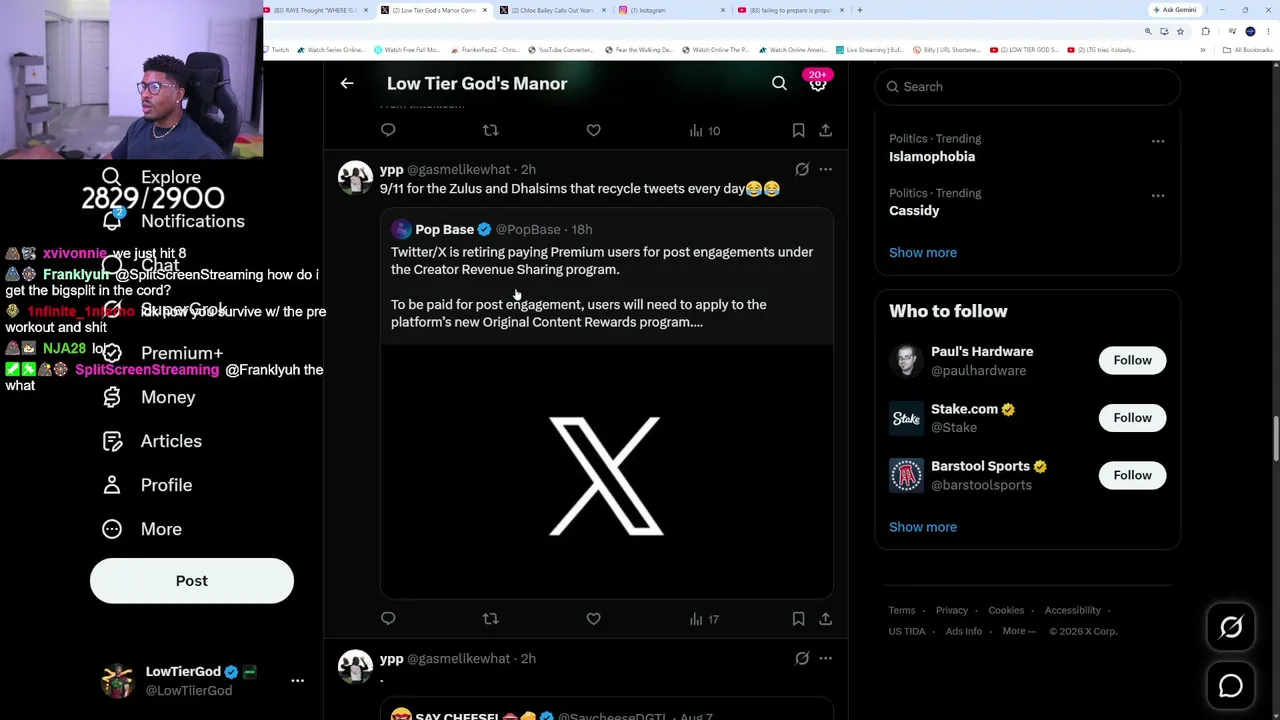Click the Explore magnifier in sidebar
This screenshot has width=1280, height=720.
click(x=112, y=177)
